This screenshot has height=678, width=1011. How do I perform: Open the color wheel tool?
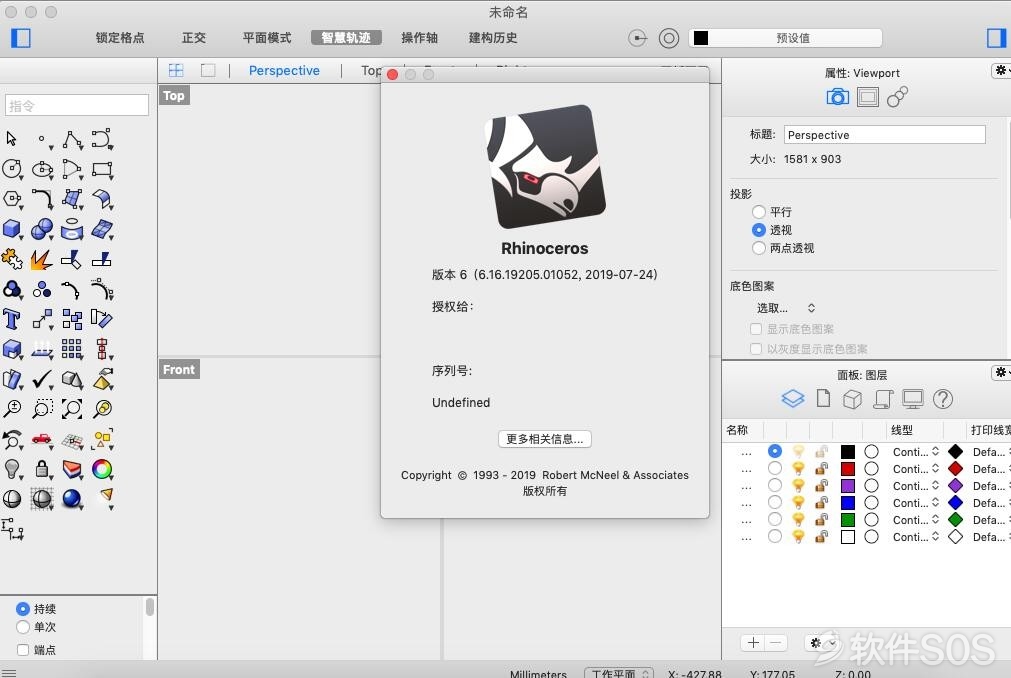102,469
